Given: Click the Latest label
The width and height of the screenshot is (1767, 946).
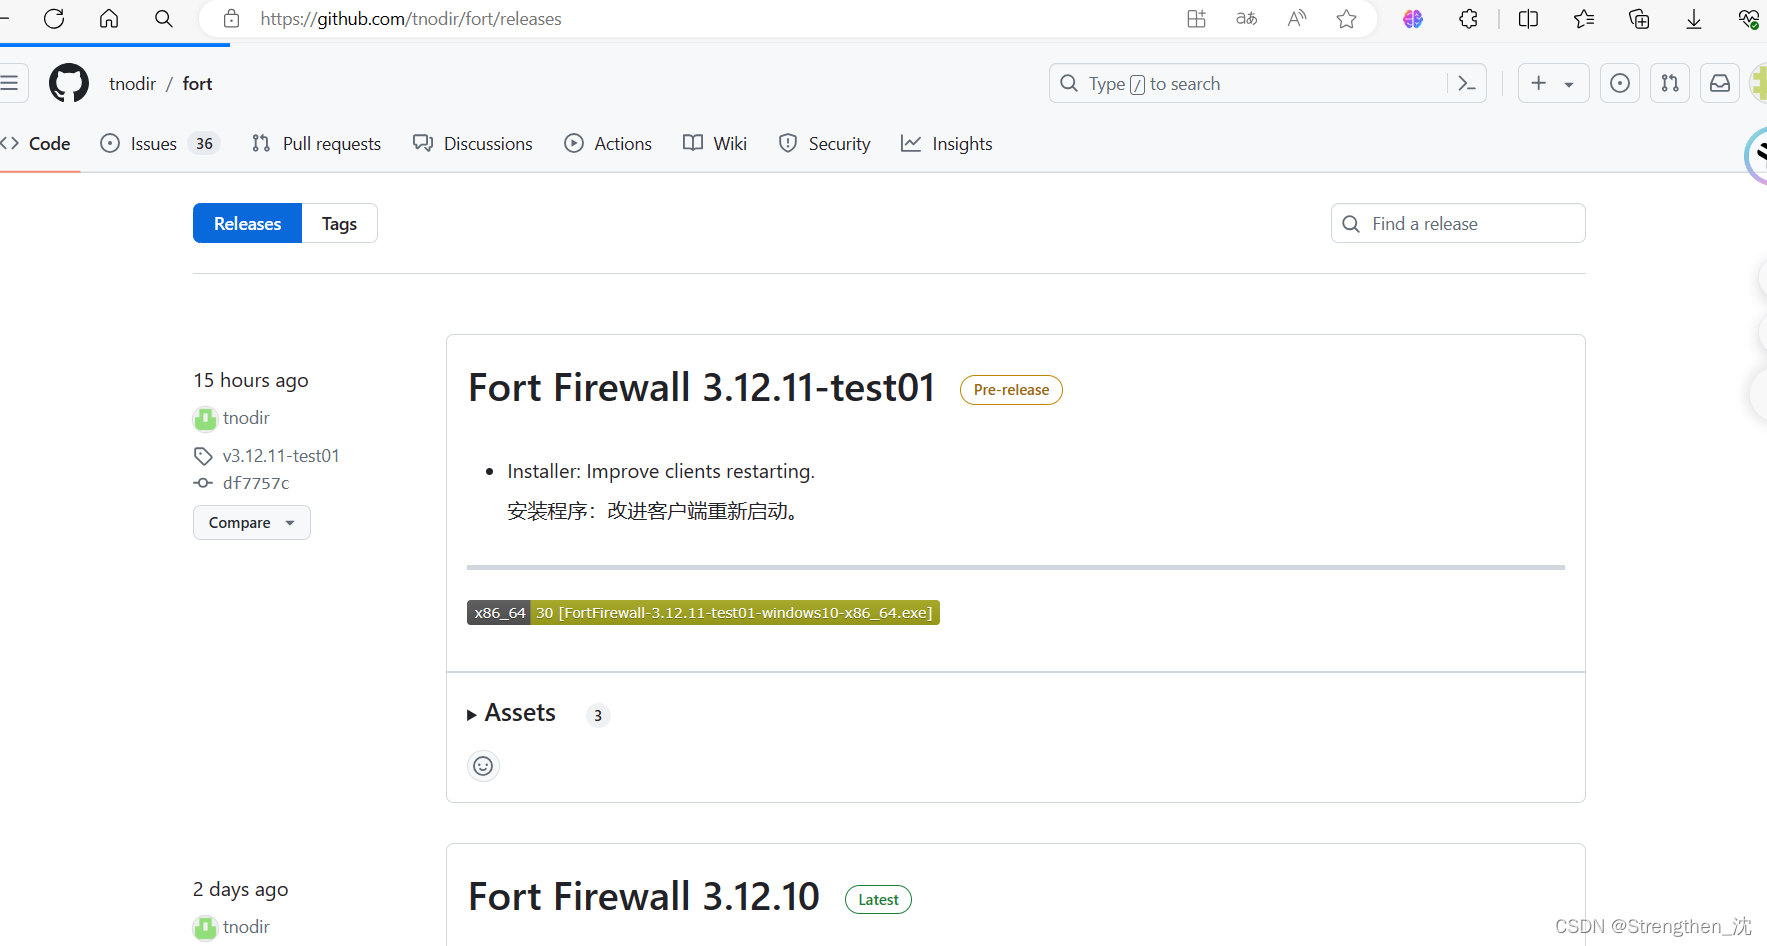Looking at the screenshot, I should click(x=878, y=900).
